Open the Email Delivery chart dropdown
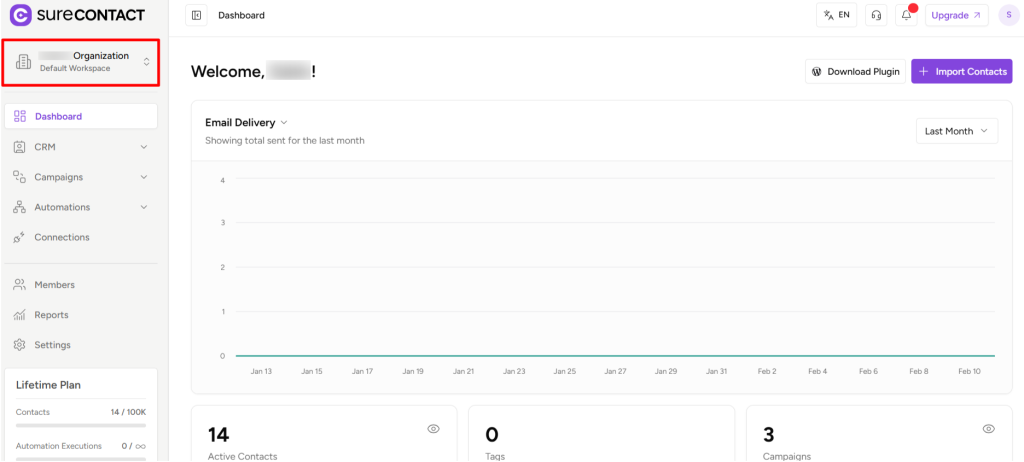 tap(246, 122)
